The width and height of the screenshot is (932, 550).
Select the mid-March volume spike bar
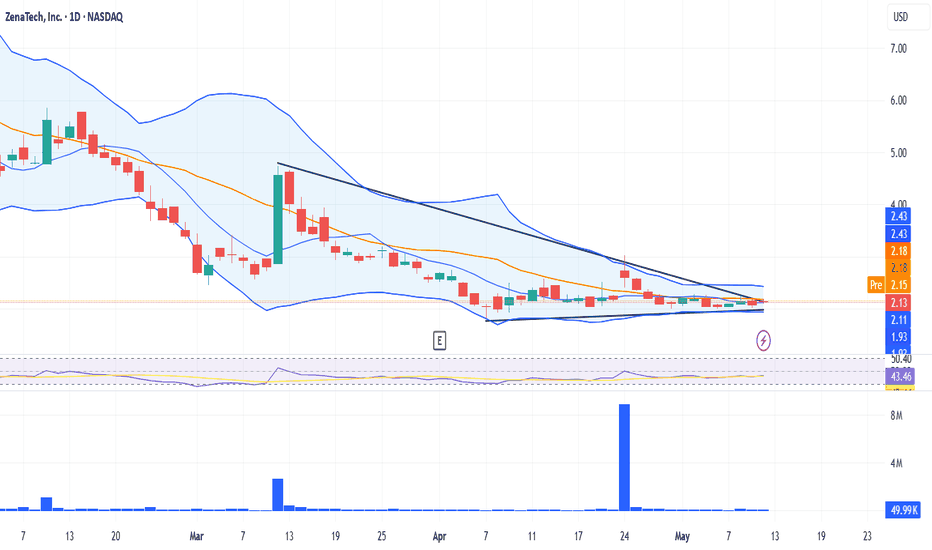click(278, 495)
